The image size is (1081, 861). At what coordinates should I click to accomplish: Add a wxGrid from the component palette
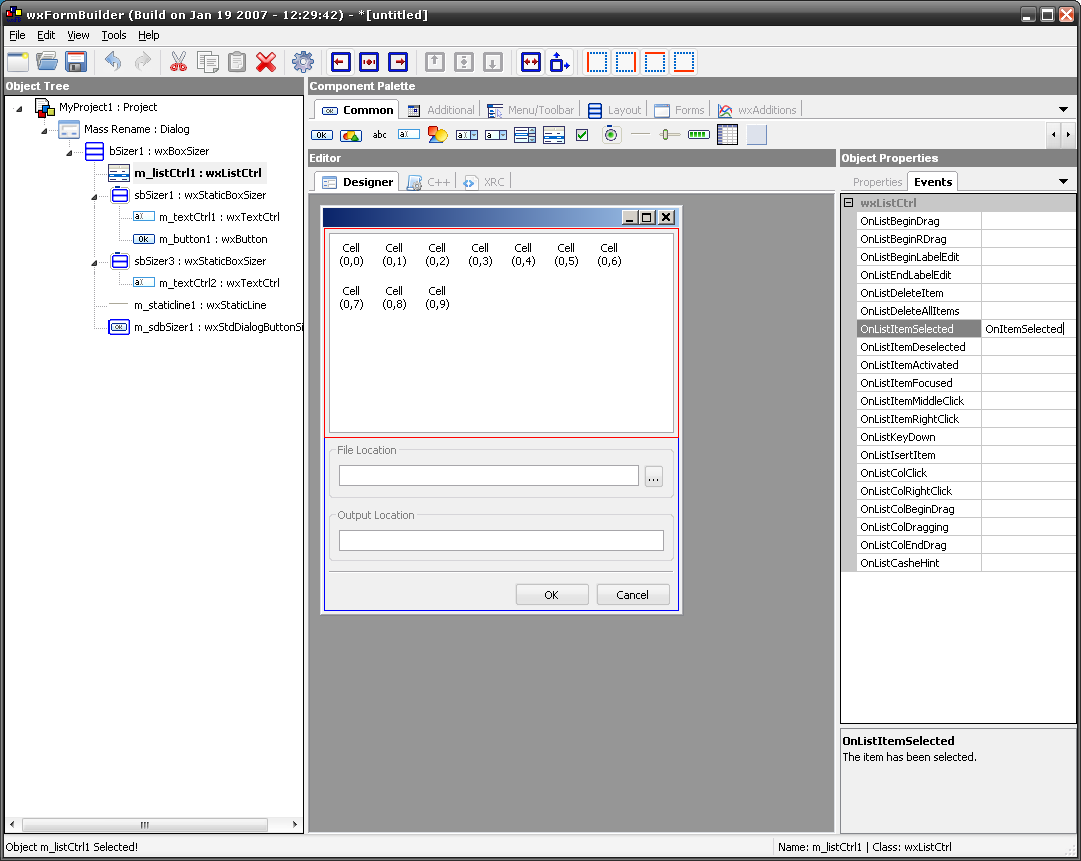(728, 135)
